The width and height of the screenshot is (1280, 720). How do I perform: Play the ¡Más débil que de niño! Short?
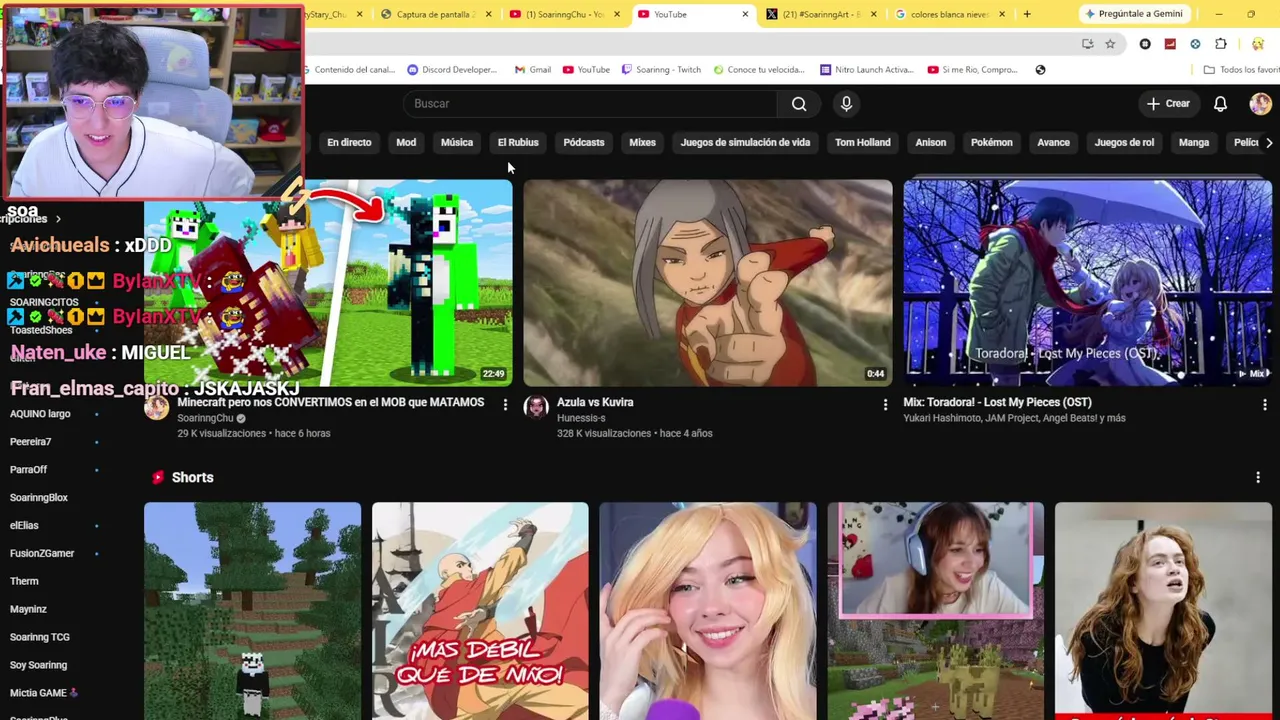coord(480,611)
